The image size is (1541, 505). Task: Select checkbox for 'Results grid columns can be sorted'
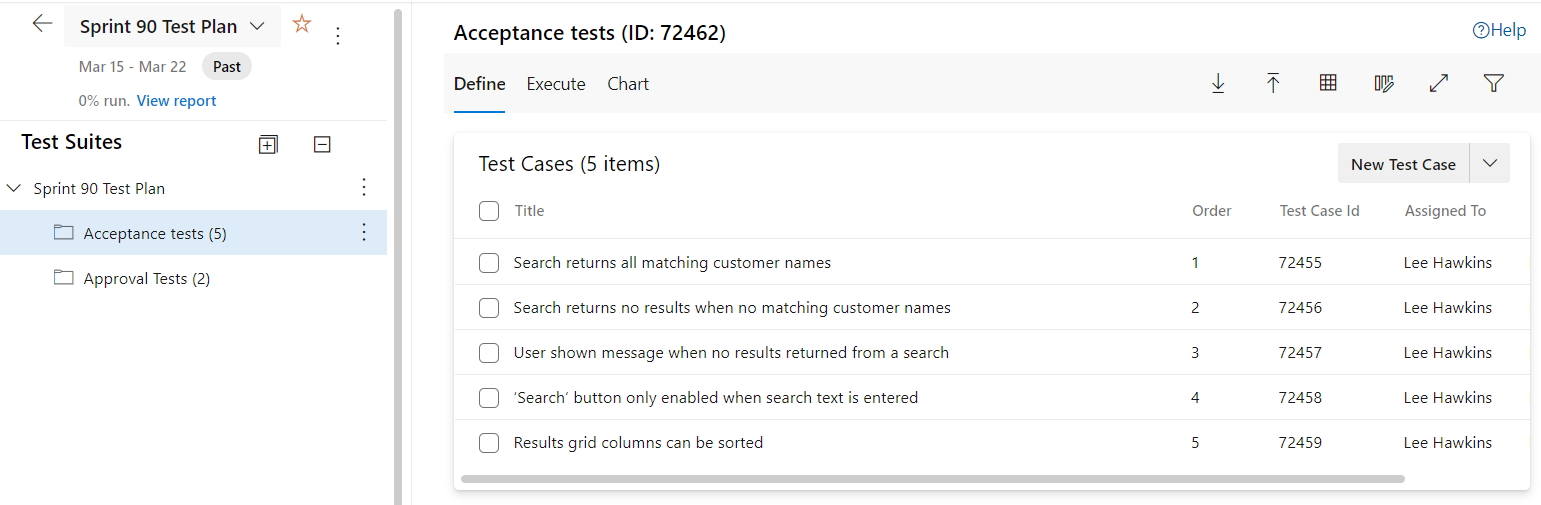tap(489, 443)
